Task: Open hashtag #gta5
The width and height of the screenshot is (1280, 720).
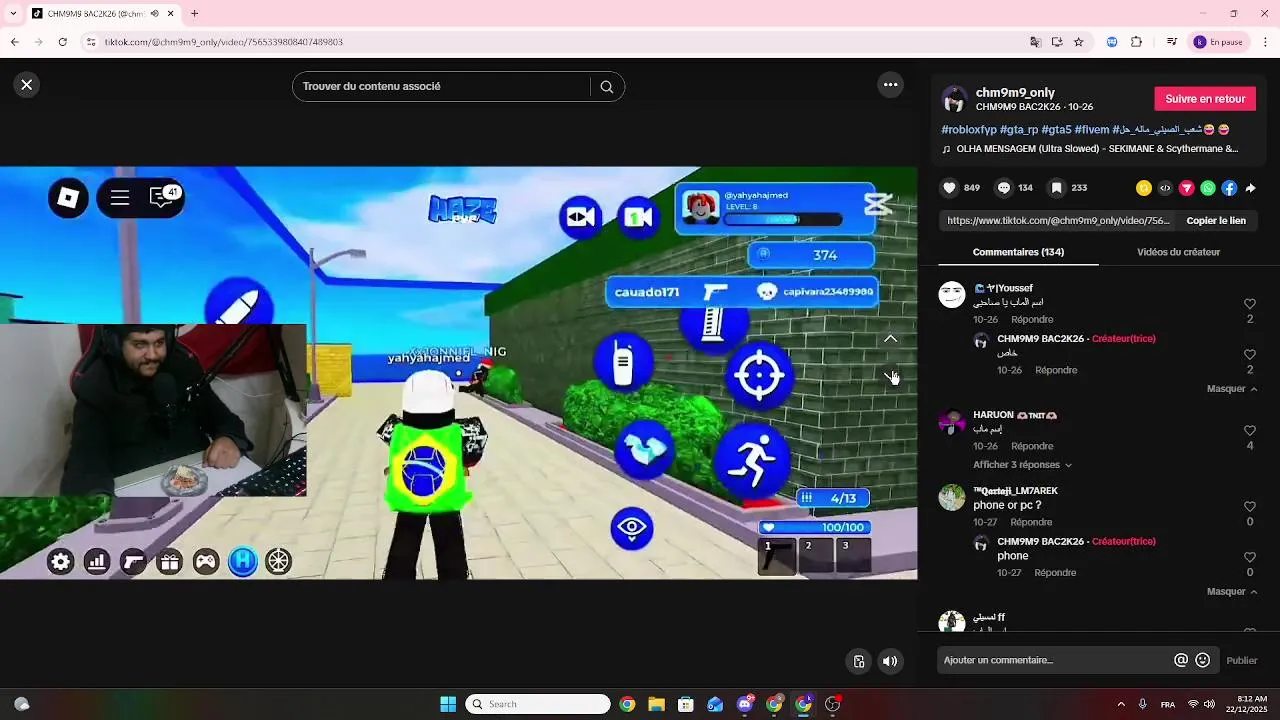Action: pos(1056,130)
